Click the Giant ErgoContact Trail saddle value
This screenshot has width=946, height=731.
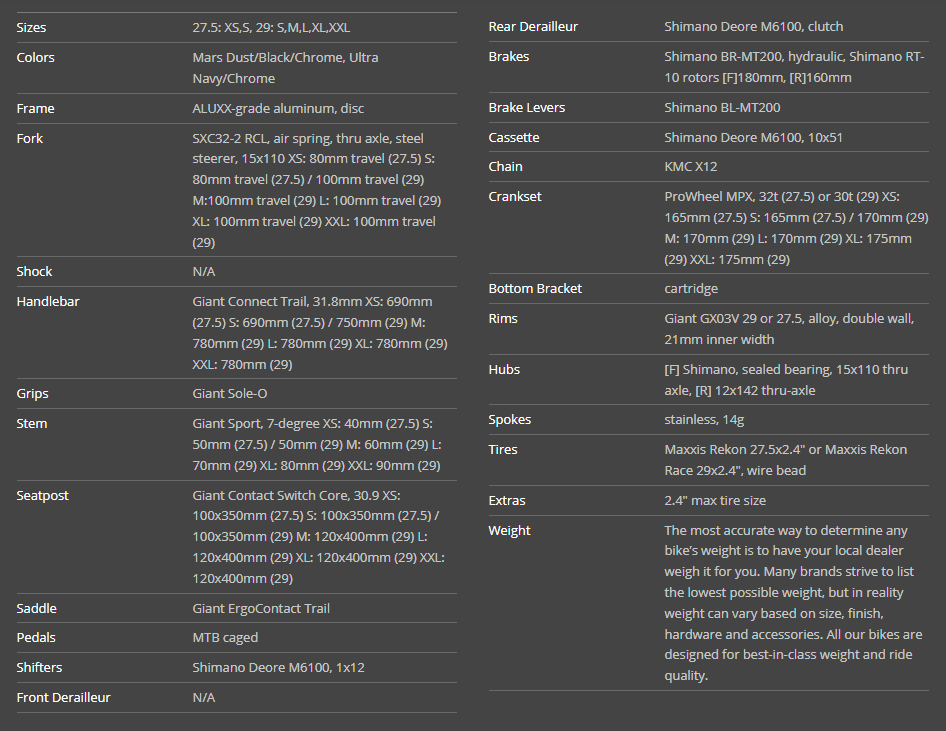[261, 608]
